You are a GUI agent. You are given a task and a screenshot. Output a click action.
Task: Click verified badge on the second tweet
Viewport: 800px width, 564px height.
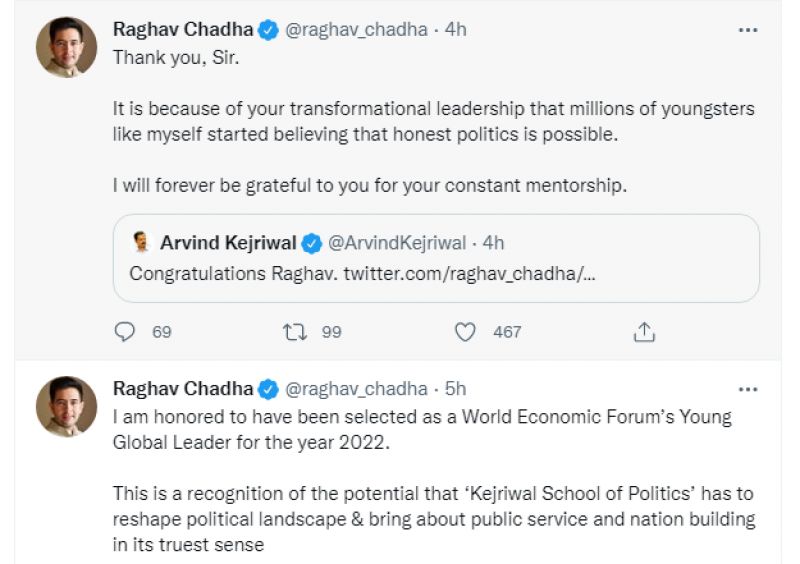269,389
